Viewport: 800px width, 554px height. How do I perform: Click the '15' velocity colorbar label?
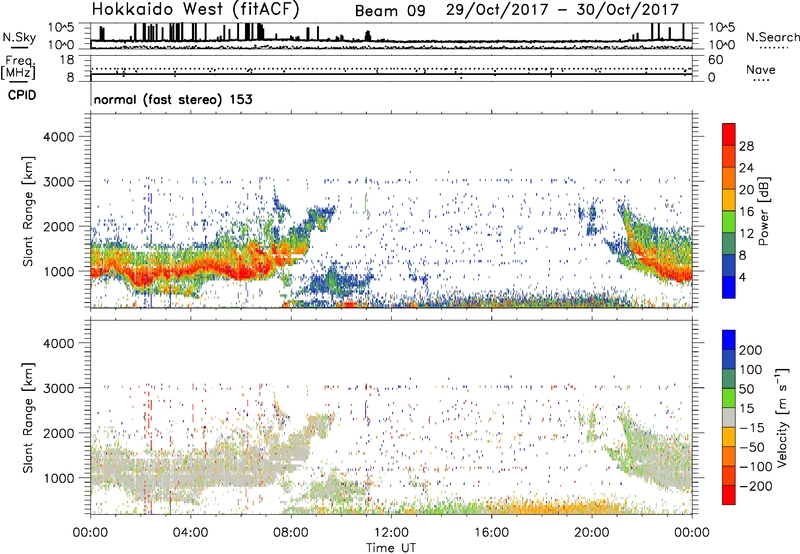[x=746, y=409]
